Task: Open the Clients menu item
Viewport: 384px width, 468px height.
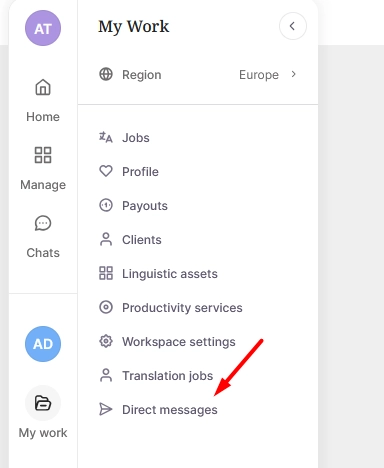Action: 142,240
